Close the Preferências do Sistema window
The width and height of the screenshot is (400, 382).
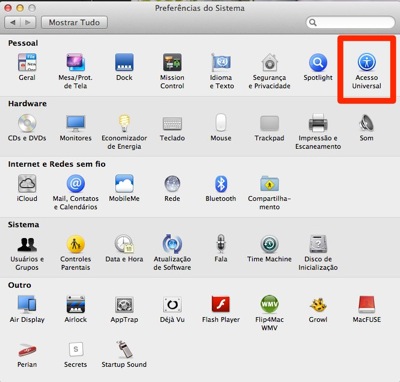(x=8, y=8)
